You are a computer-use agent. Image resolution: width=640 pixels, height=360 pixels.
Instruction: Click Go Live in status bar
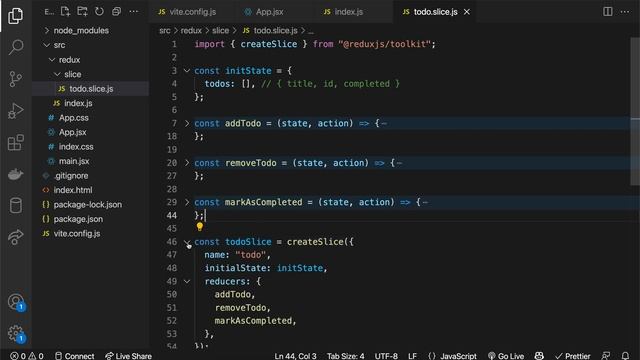point(506,356)
